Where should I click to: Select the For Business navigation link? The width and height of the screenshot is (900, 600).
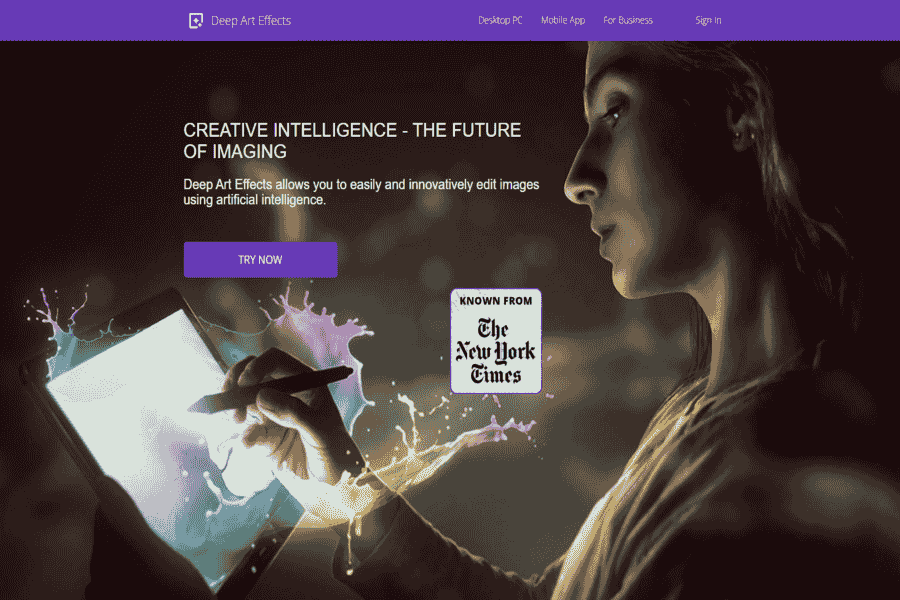click(627, 20)
